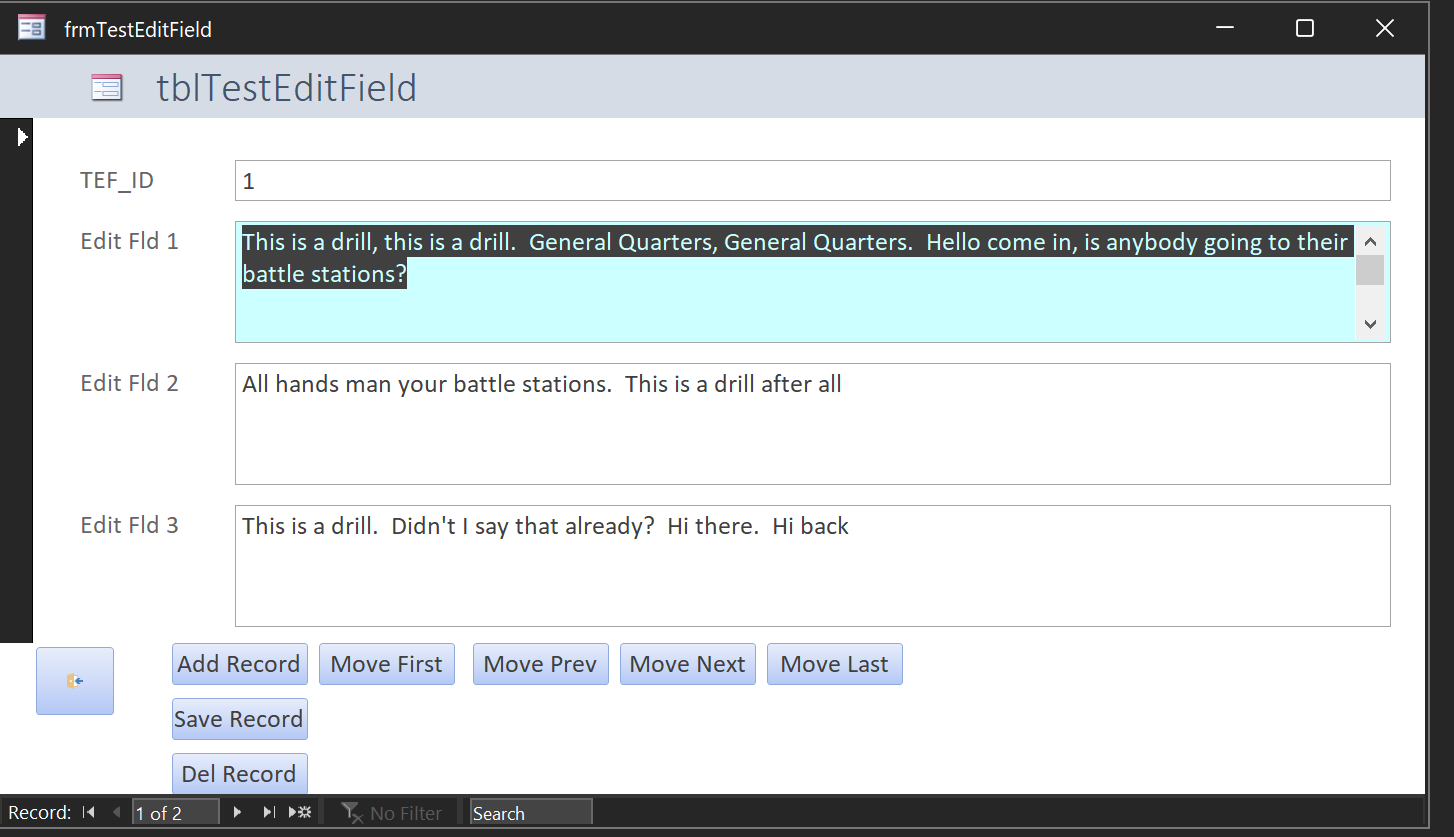This screenshot has height=837, width=1454.
Task: Go to previous record navigation arrow
Action: (x=117, y=812)
